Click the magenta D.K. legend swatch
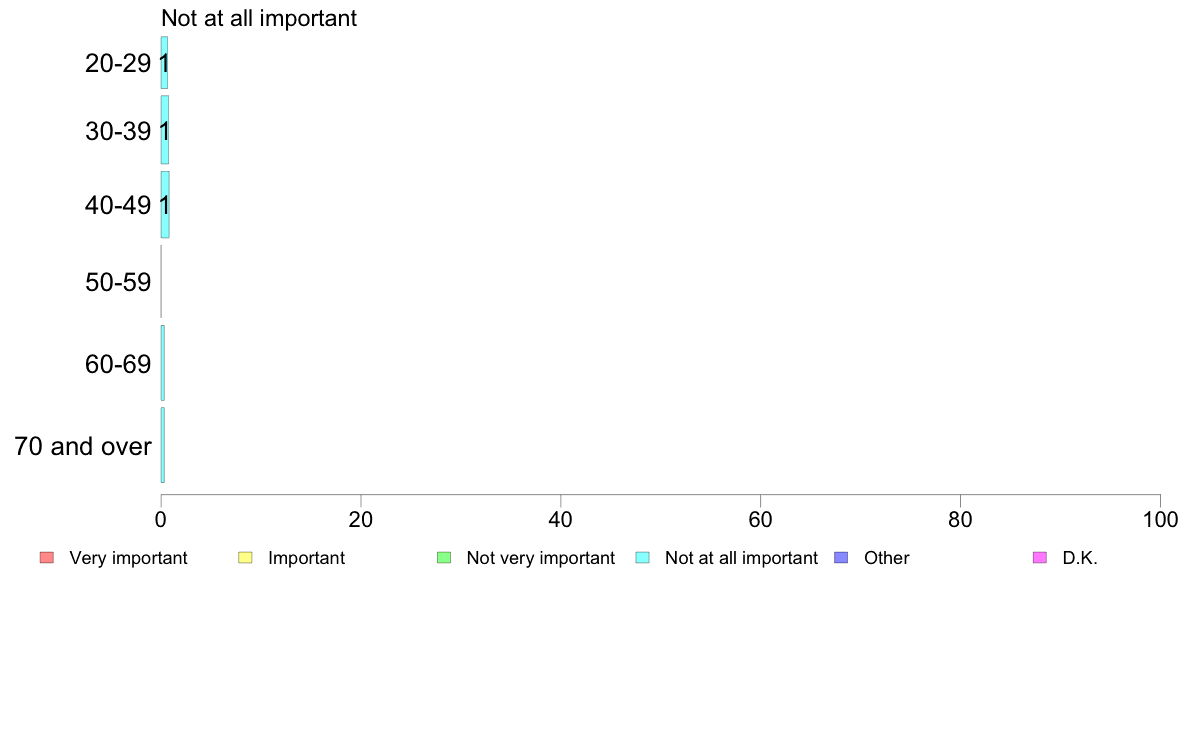Image resolution: width=1188 pixels, height=736 pixels. click(1040, 558)
